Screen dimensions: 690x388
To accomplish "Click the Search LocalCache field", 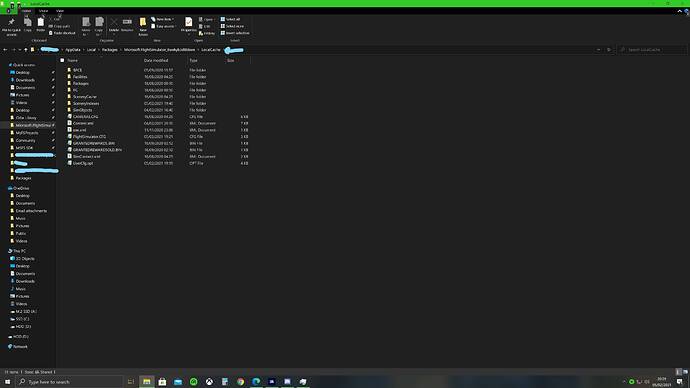I will (652, 50).
